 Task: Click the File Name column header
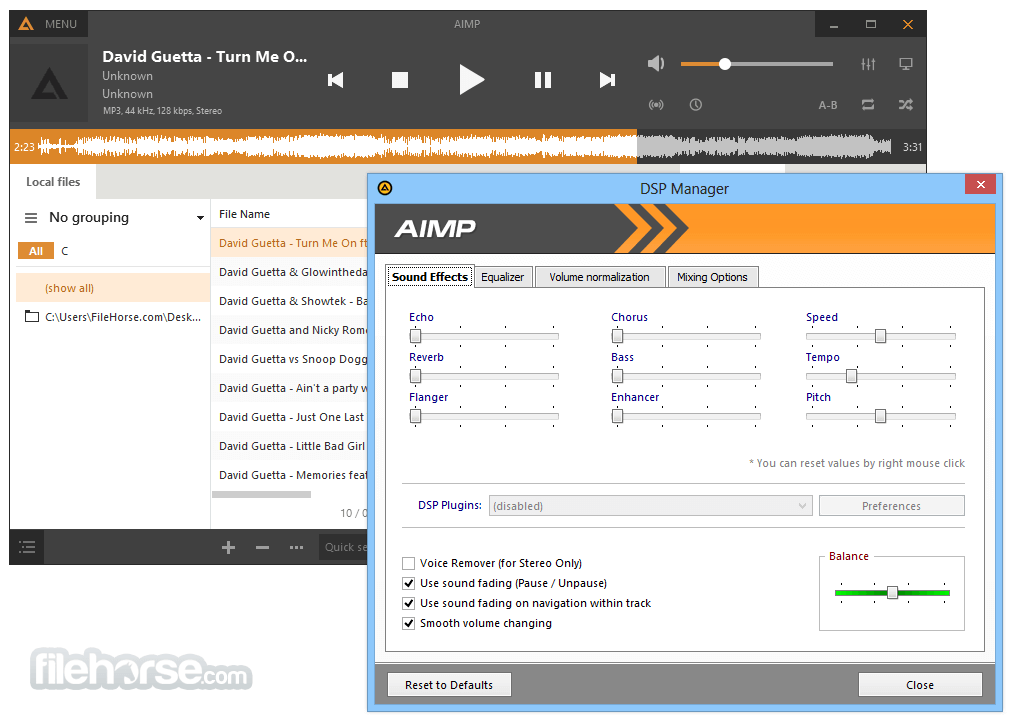pyautogui.click(x=244, y=214)
